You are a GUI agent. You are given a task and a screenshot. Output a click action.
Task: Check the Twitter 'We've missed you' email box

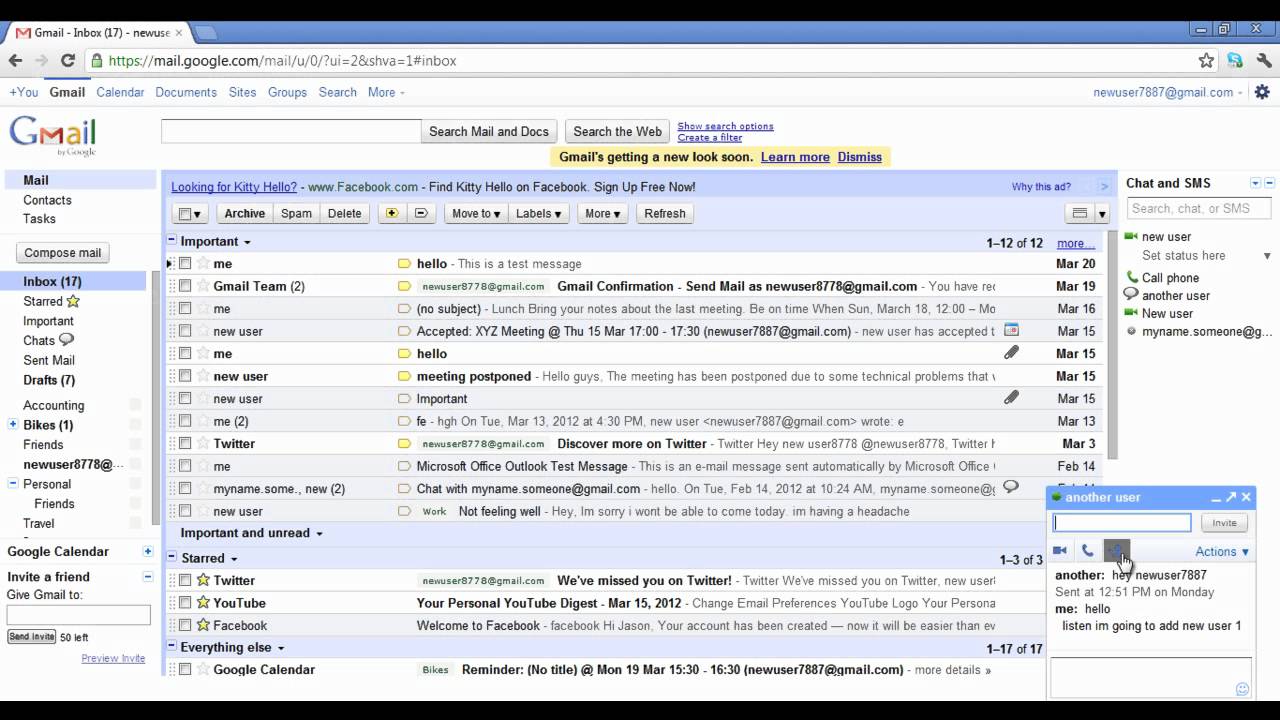[185, 580]
